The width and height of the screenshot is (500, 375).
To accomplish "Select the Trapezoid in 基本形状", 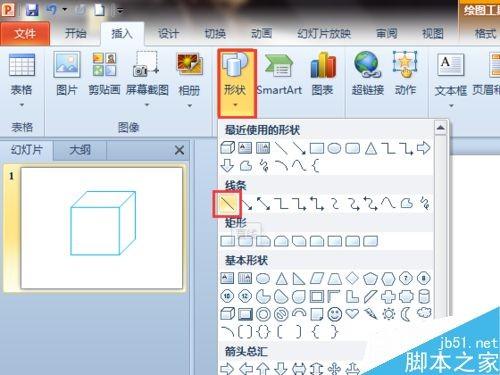I will pos(334,278).
